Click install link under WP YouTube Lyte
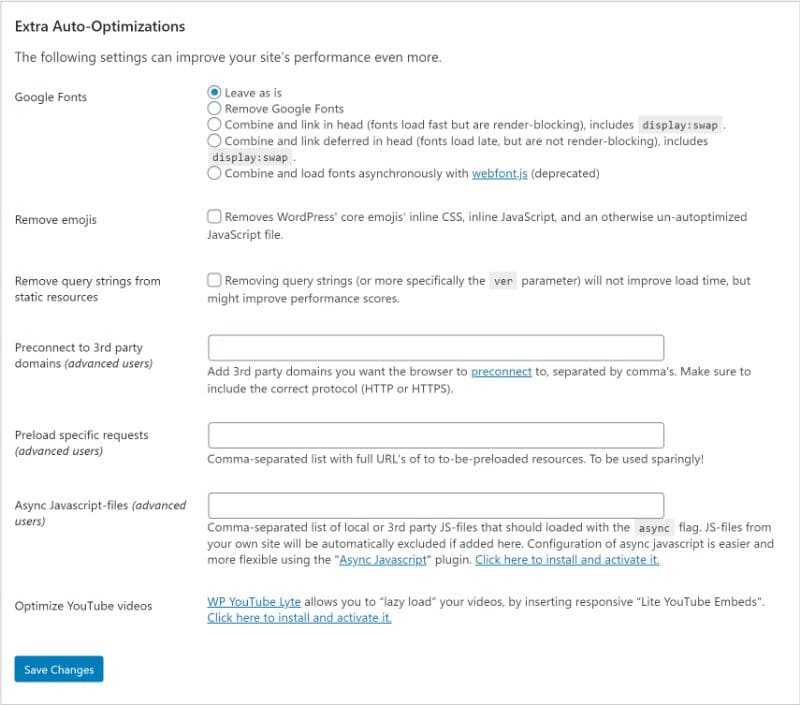Screen dimensions: 800x705 click(299, 618)
